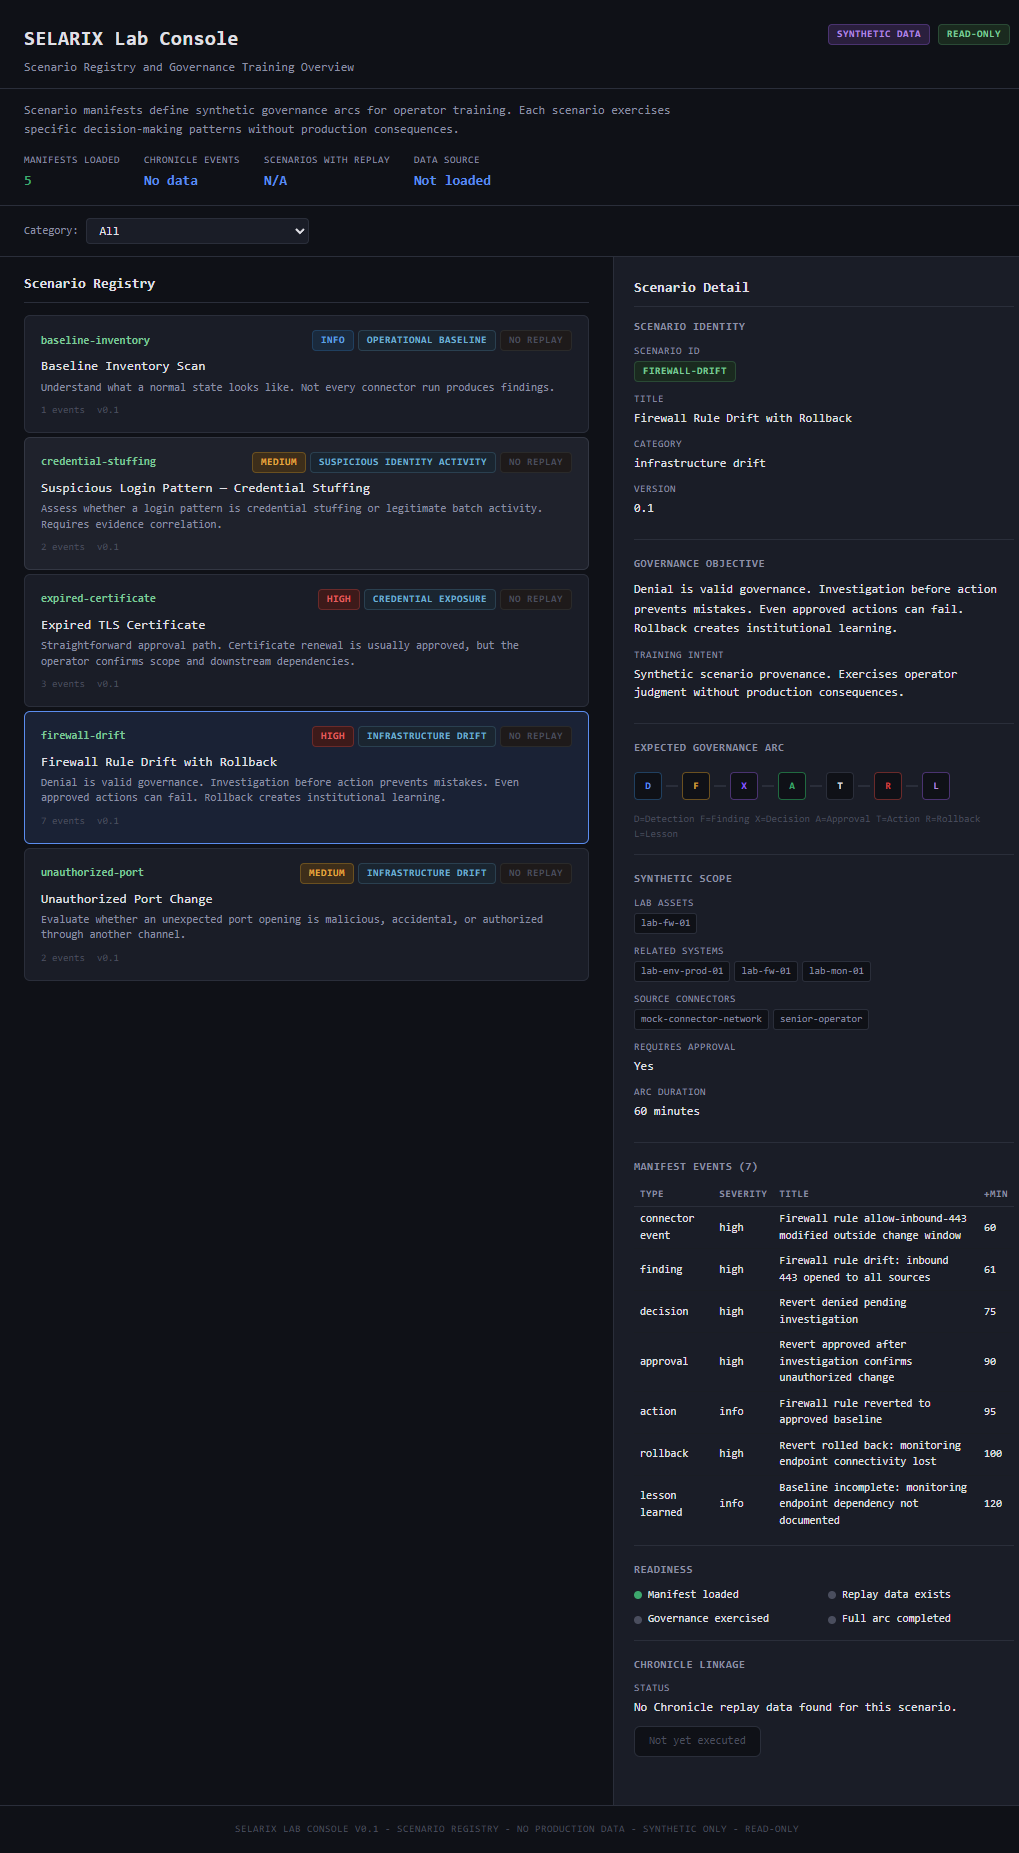Click the TITLE column header in events table
This screenshot has width=1019, height=1853.
tap(794, 1194)
